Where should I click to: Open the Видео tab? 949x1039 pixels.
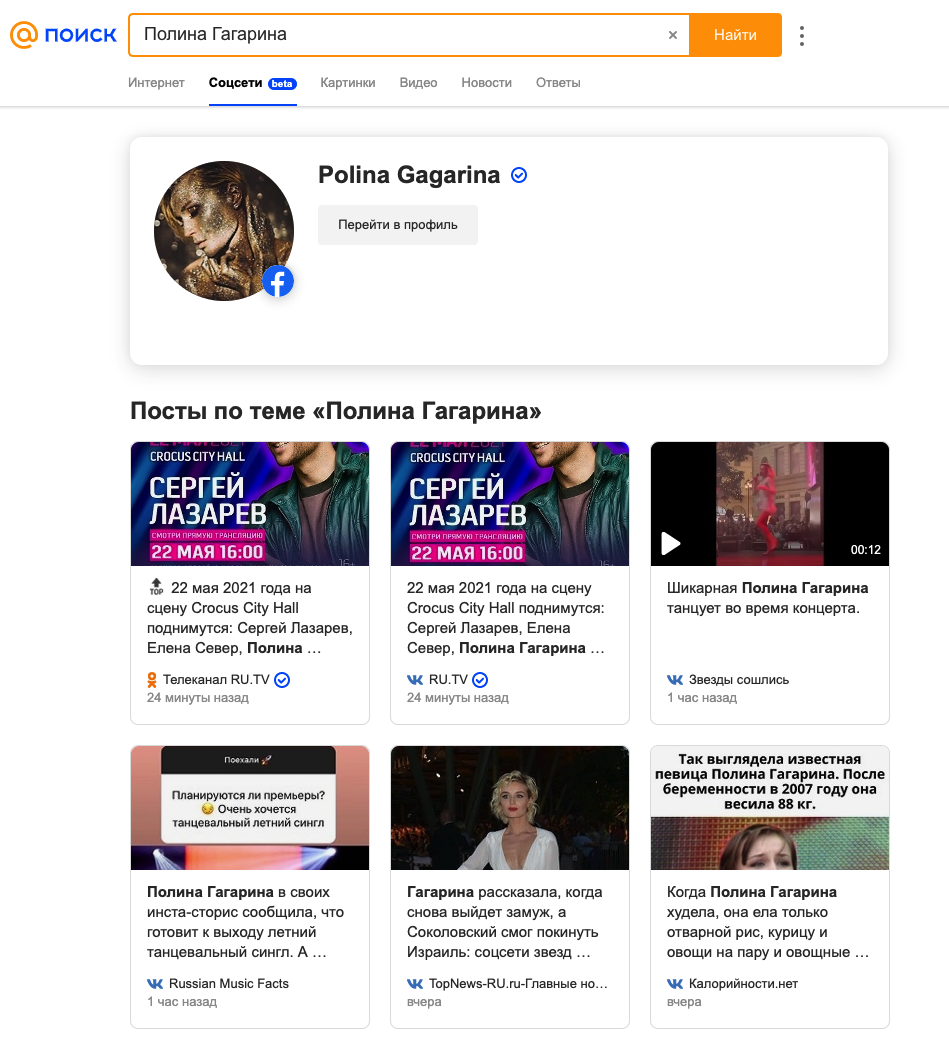pos(418,83)
